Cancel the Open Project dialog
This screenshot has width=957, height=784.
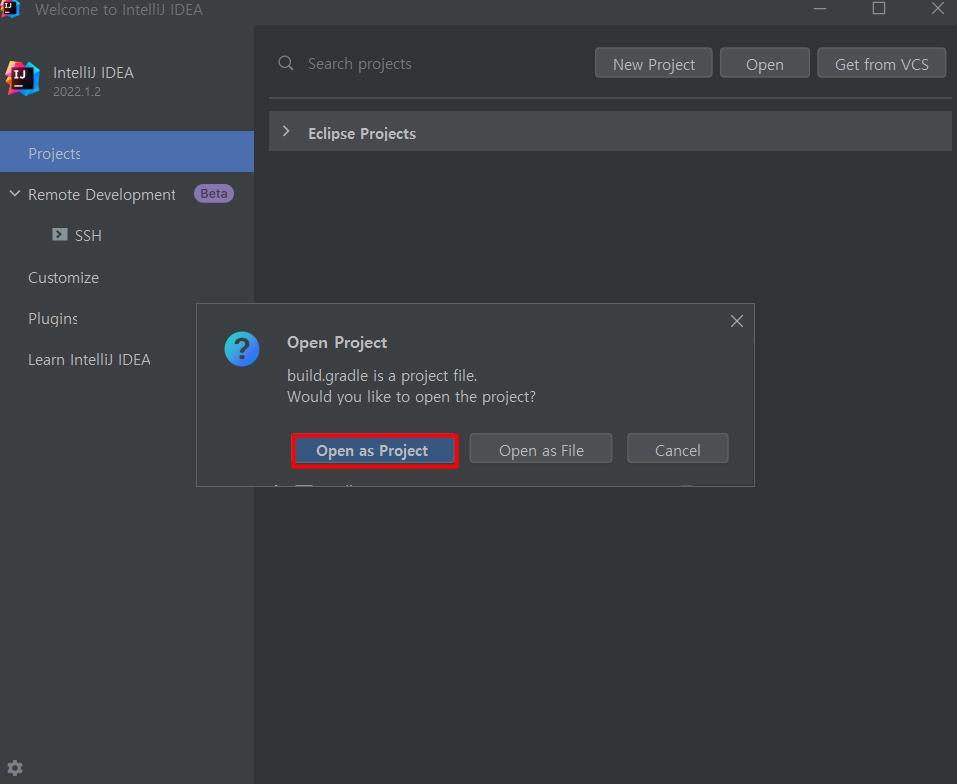677,449
